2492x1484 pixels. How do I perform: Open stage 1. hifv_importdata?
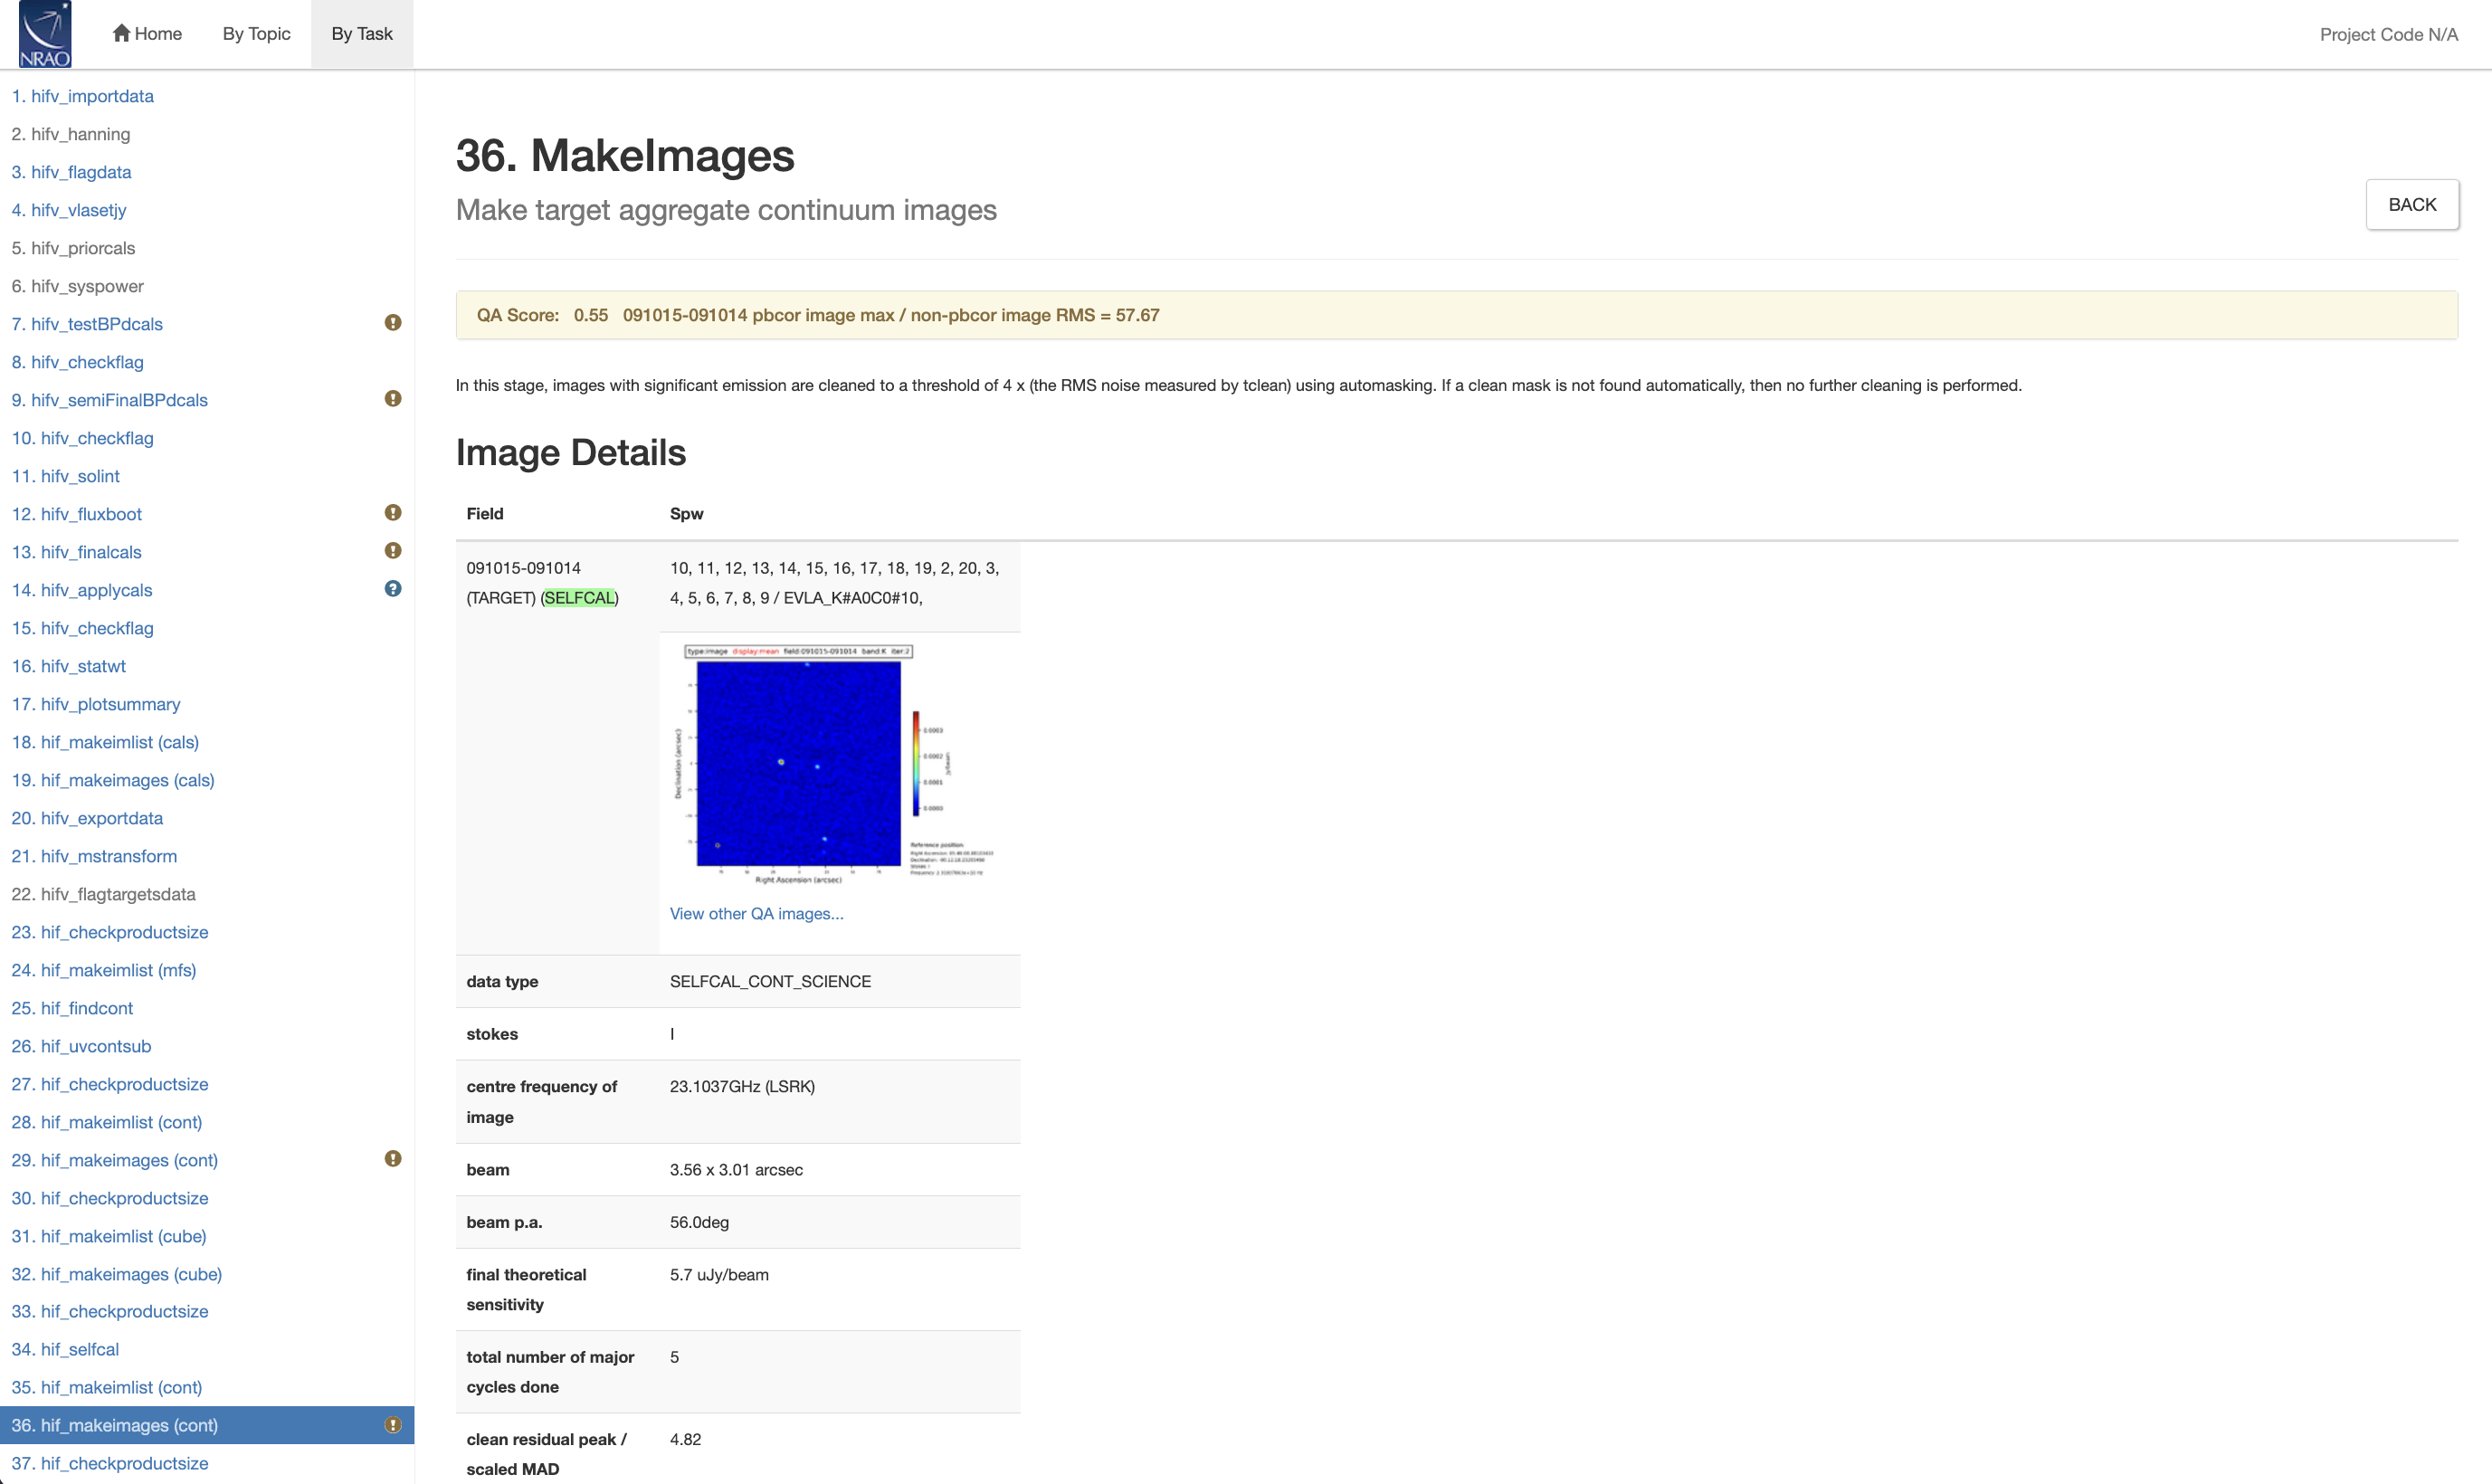coord(82,96)
